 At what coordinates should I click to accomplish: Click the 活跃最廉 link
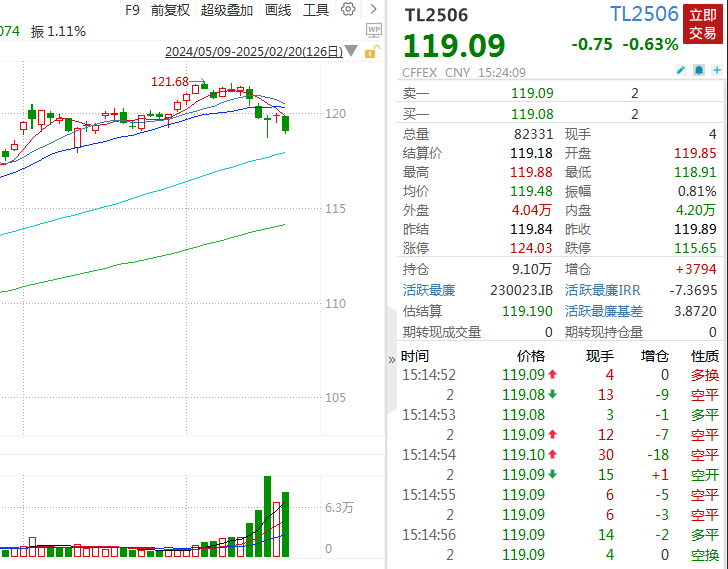tap(429, 291)
